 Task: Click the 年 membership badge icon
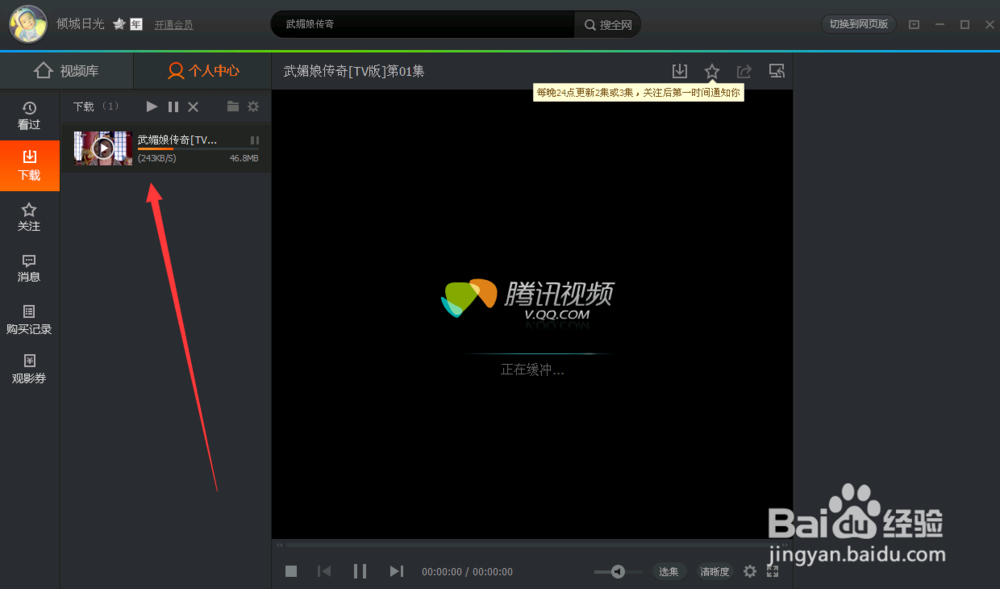[136, 24]
